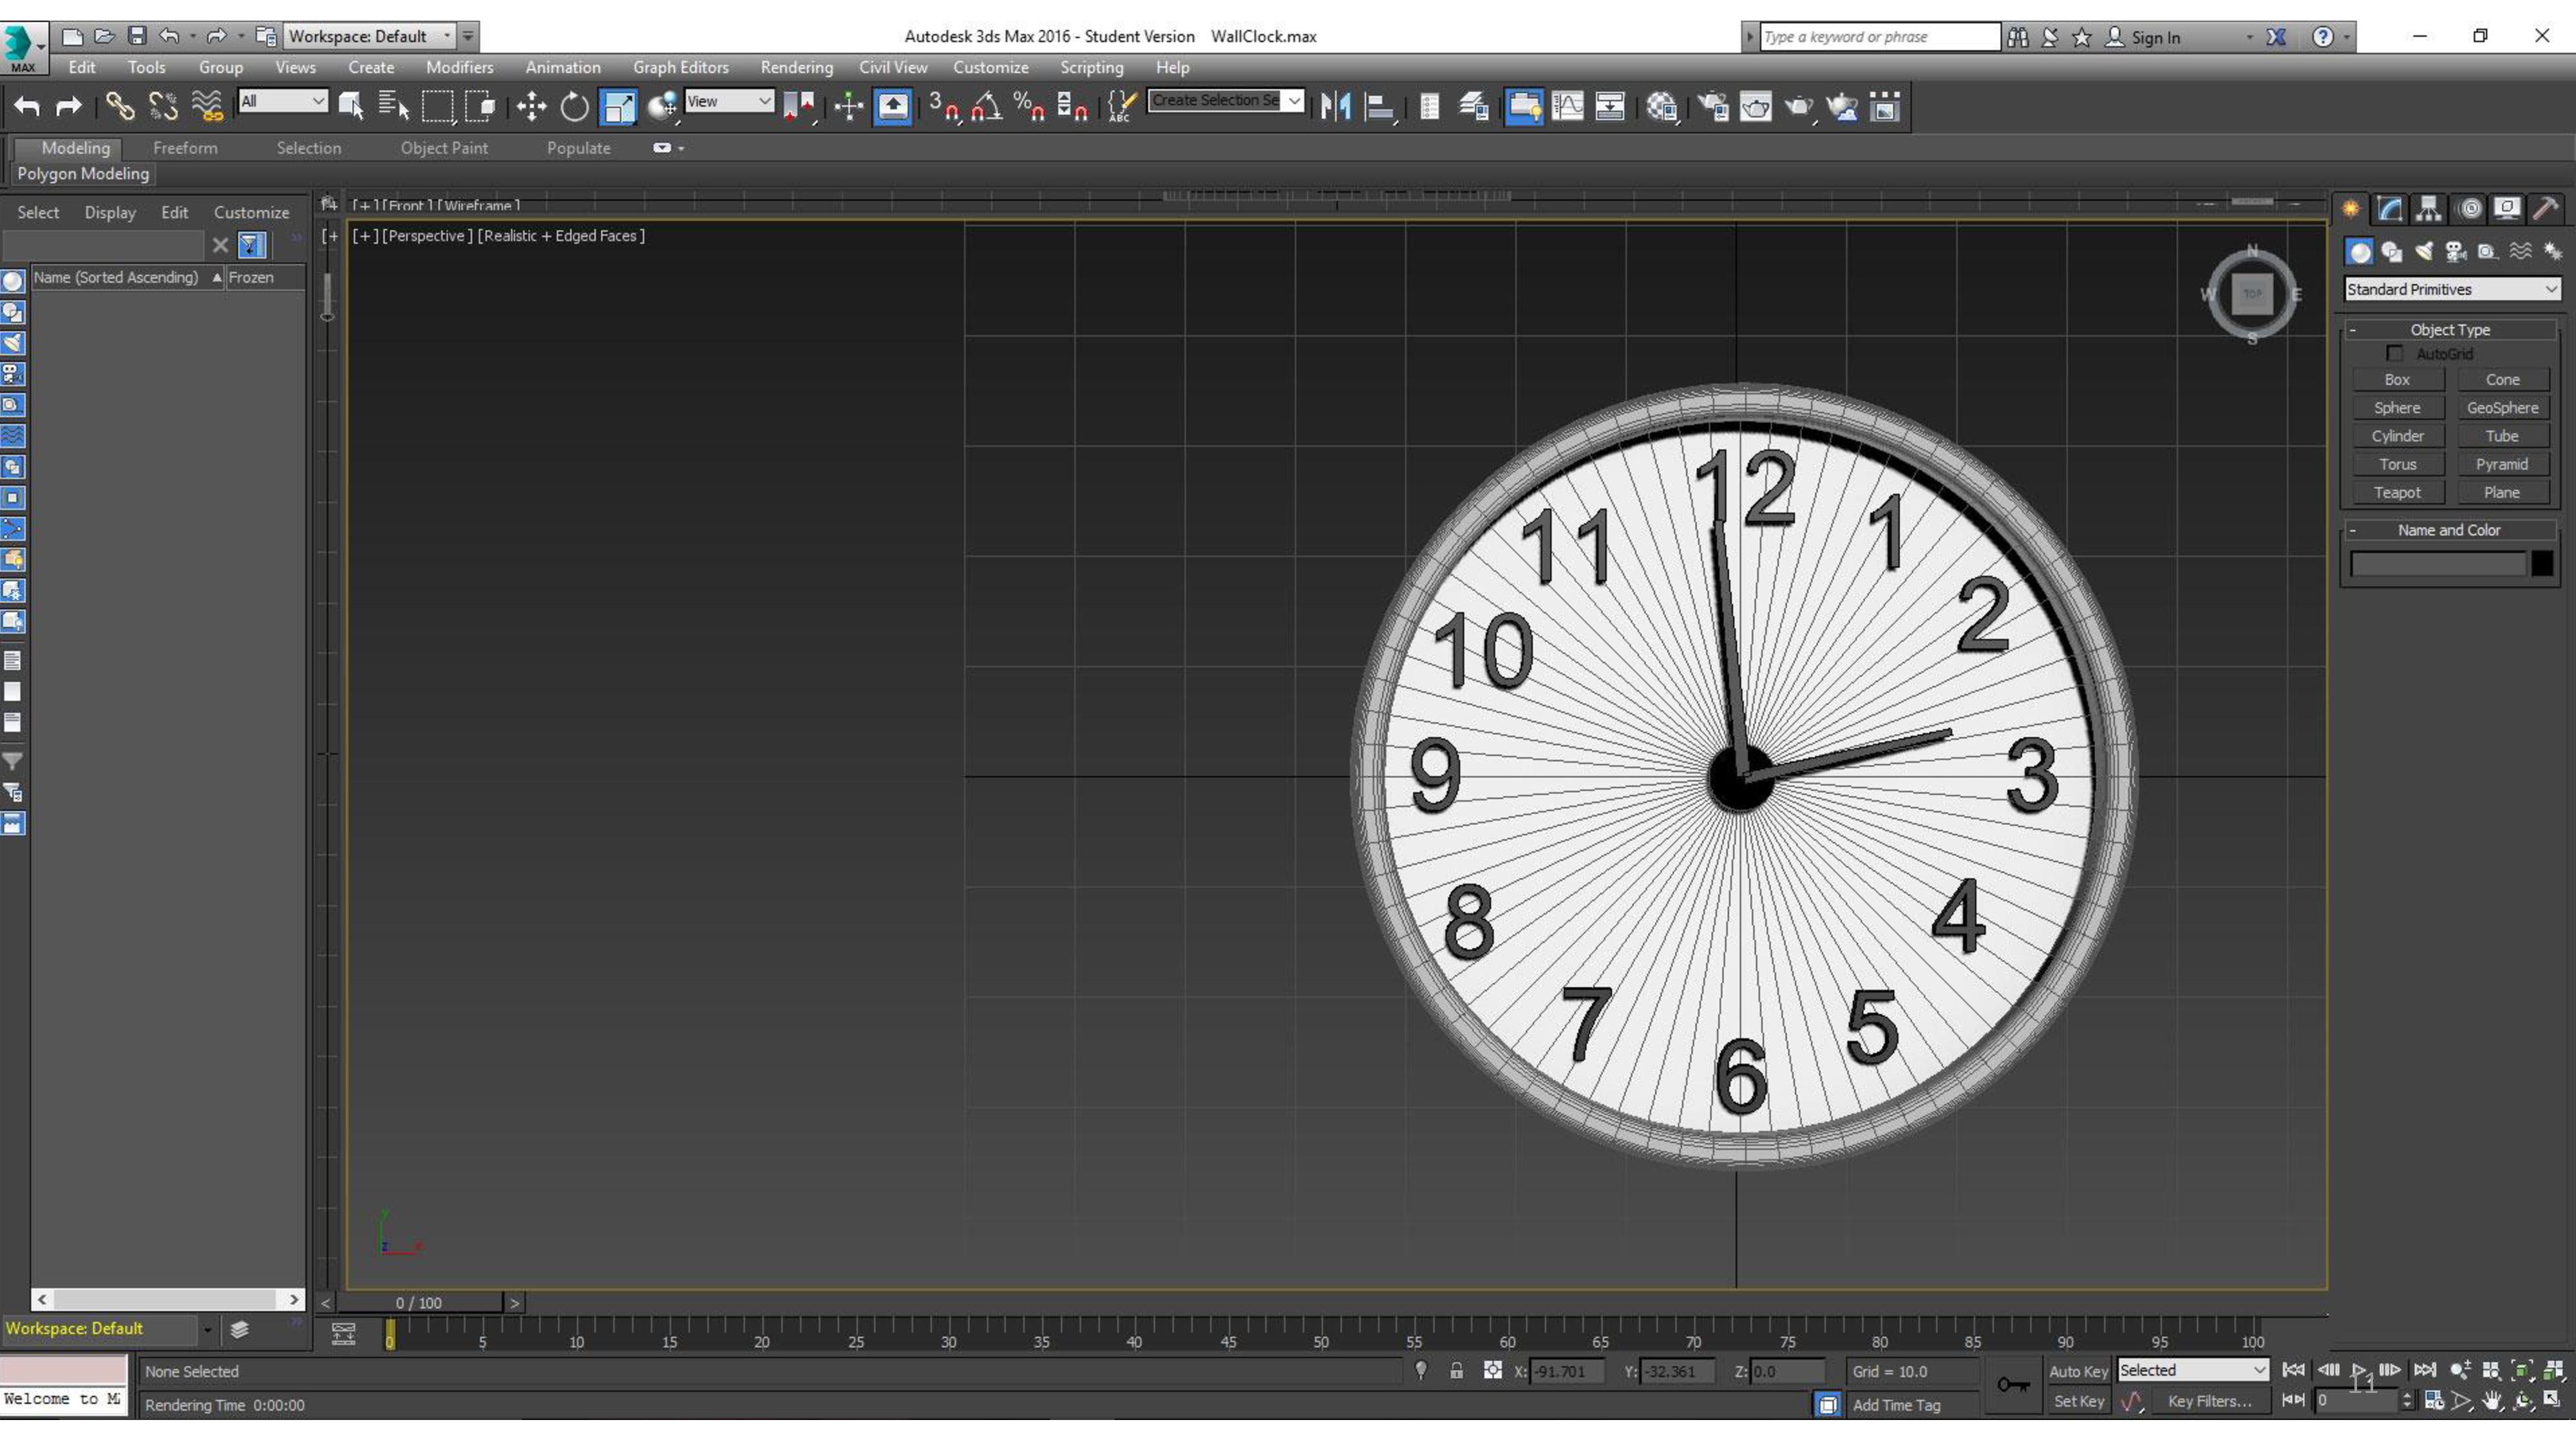Click the object color swatch
This screenshot has width=2576, height=1449.
tap(2542, 564)
